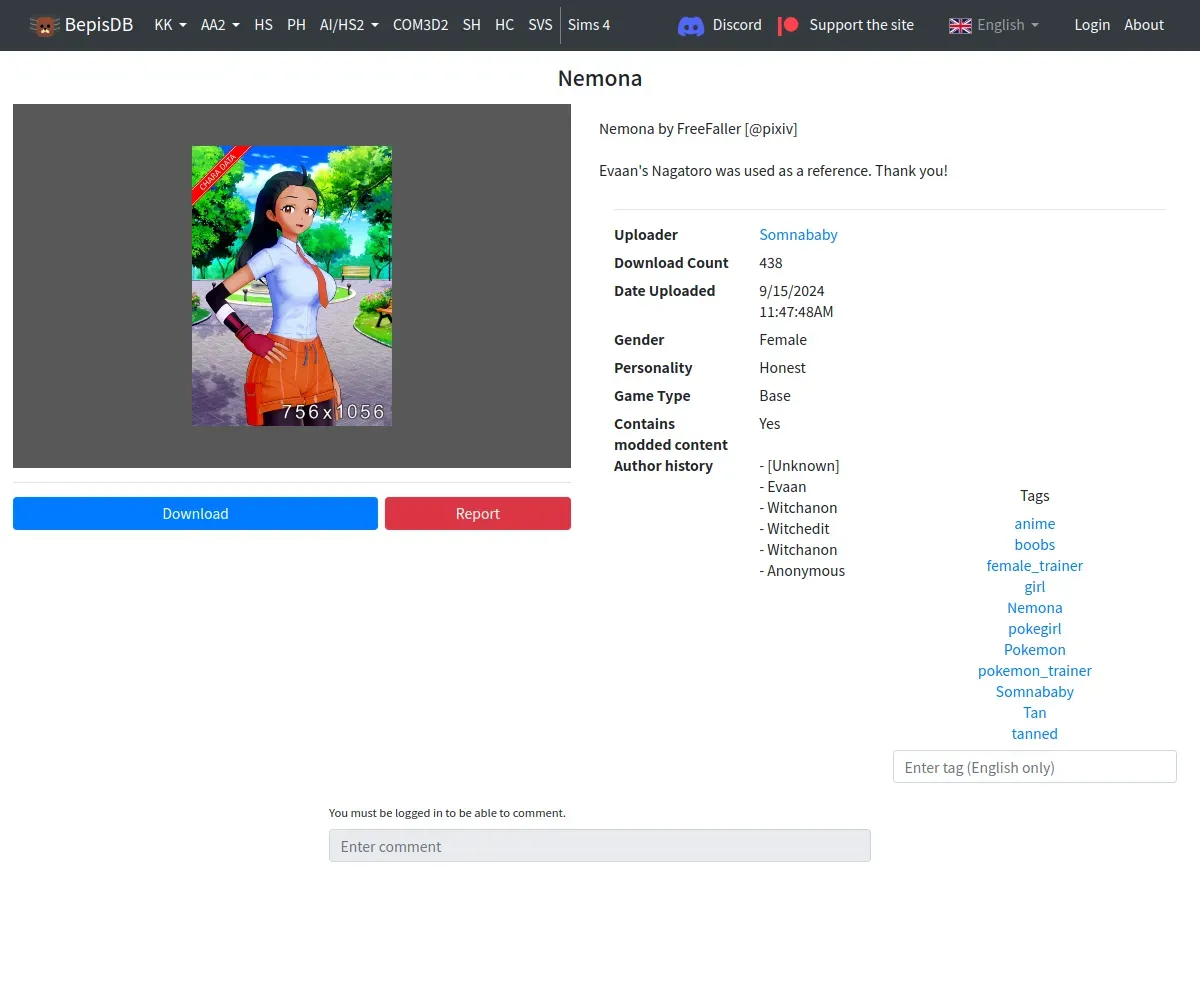
Task: Focus the Enter tag input field
Action: (x=1035, y=767)
